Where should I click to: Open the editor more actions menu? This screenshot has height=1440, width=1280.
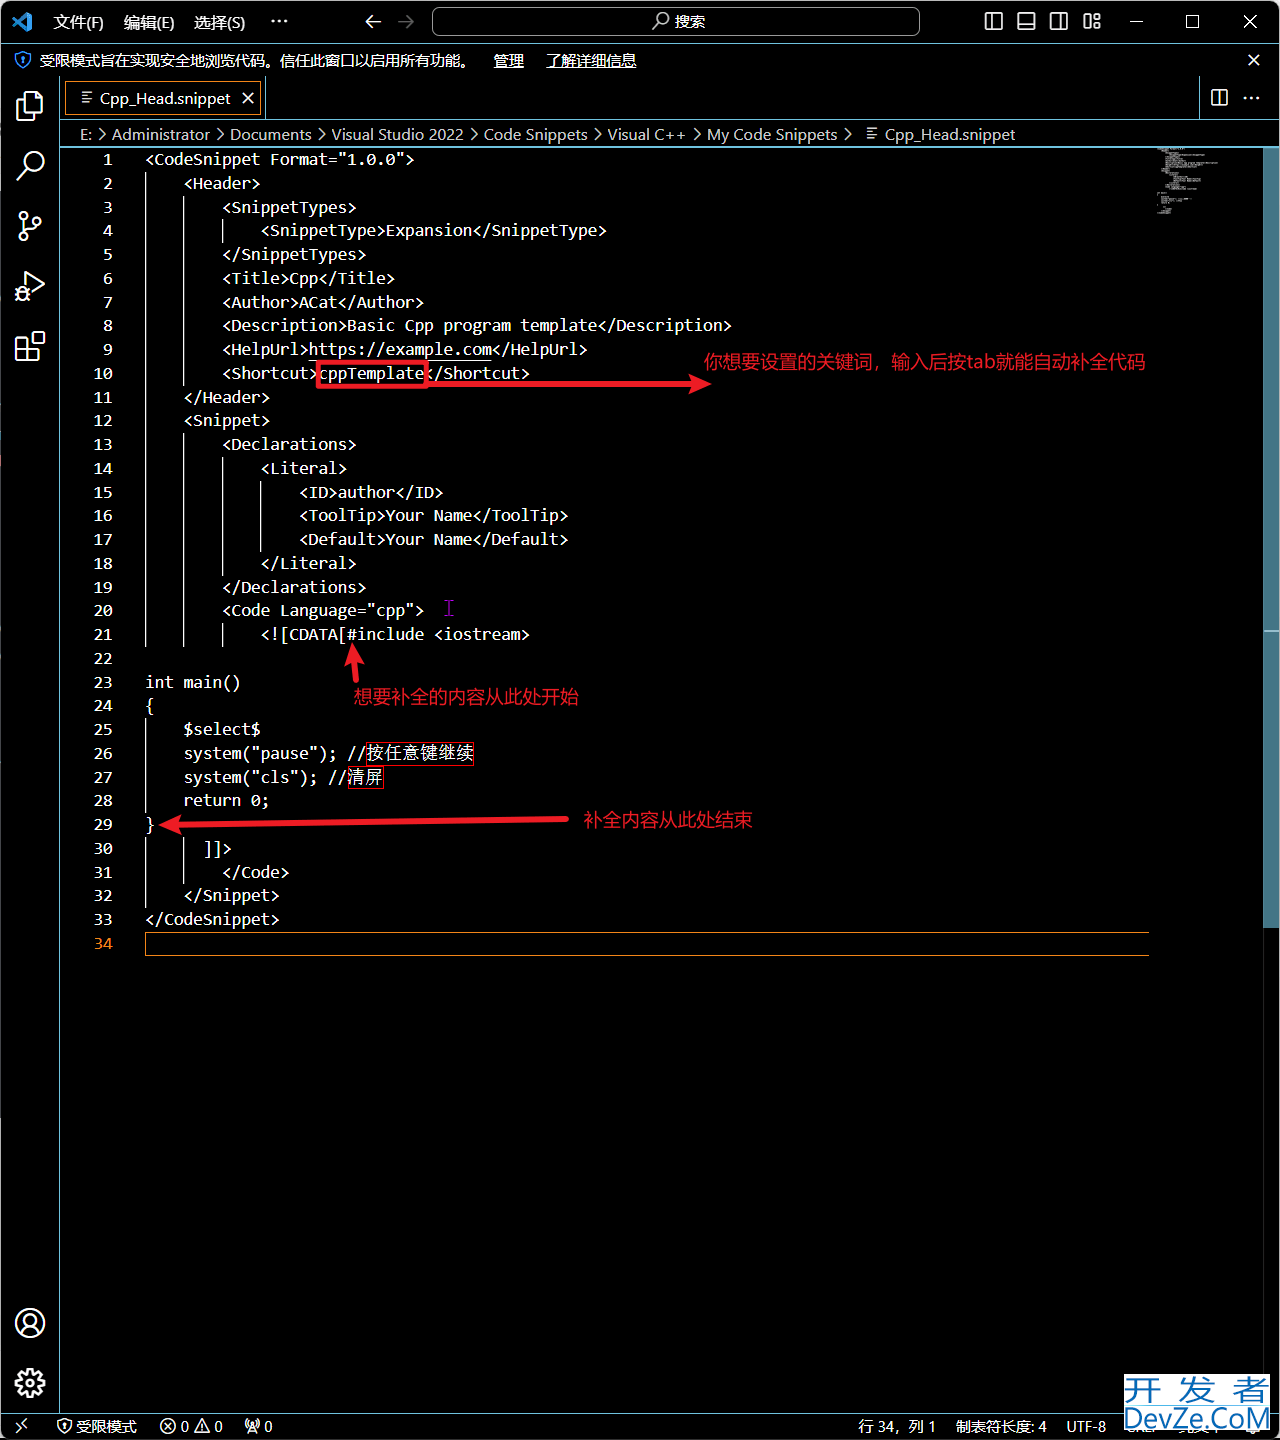(x=1251, y=97)
